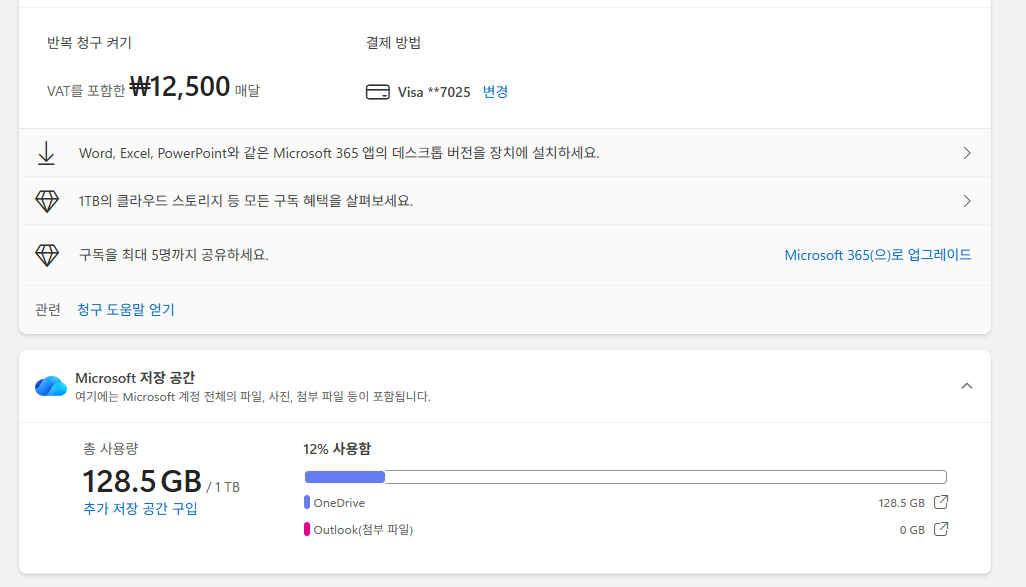Click the 변경 link for payment method

pyautogui.click(x=495, y=92)
